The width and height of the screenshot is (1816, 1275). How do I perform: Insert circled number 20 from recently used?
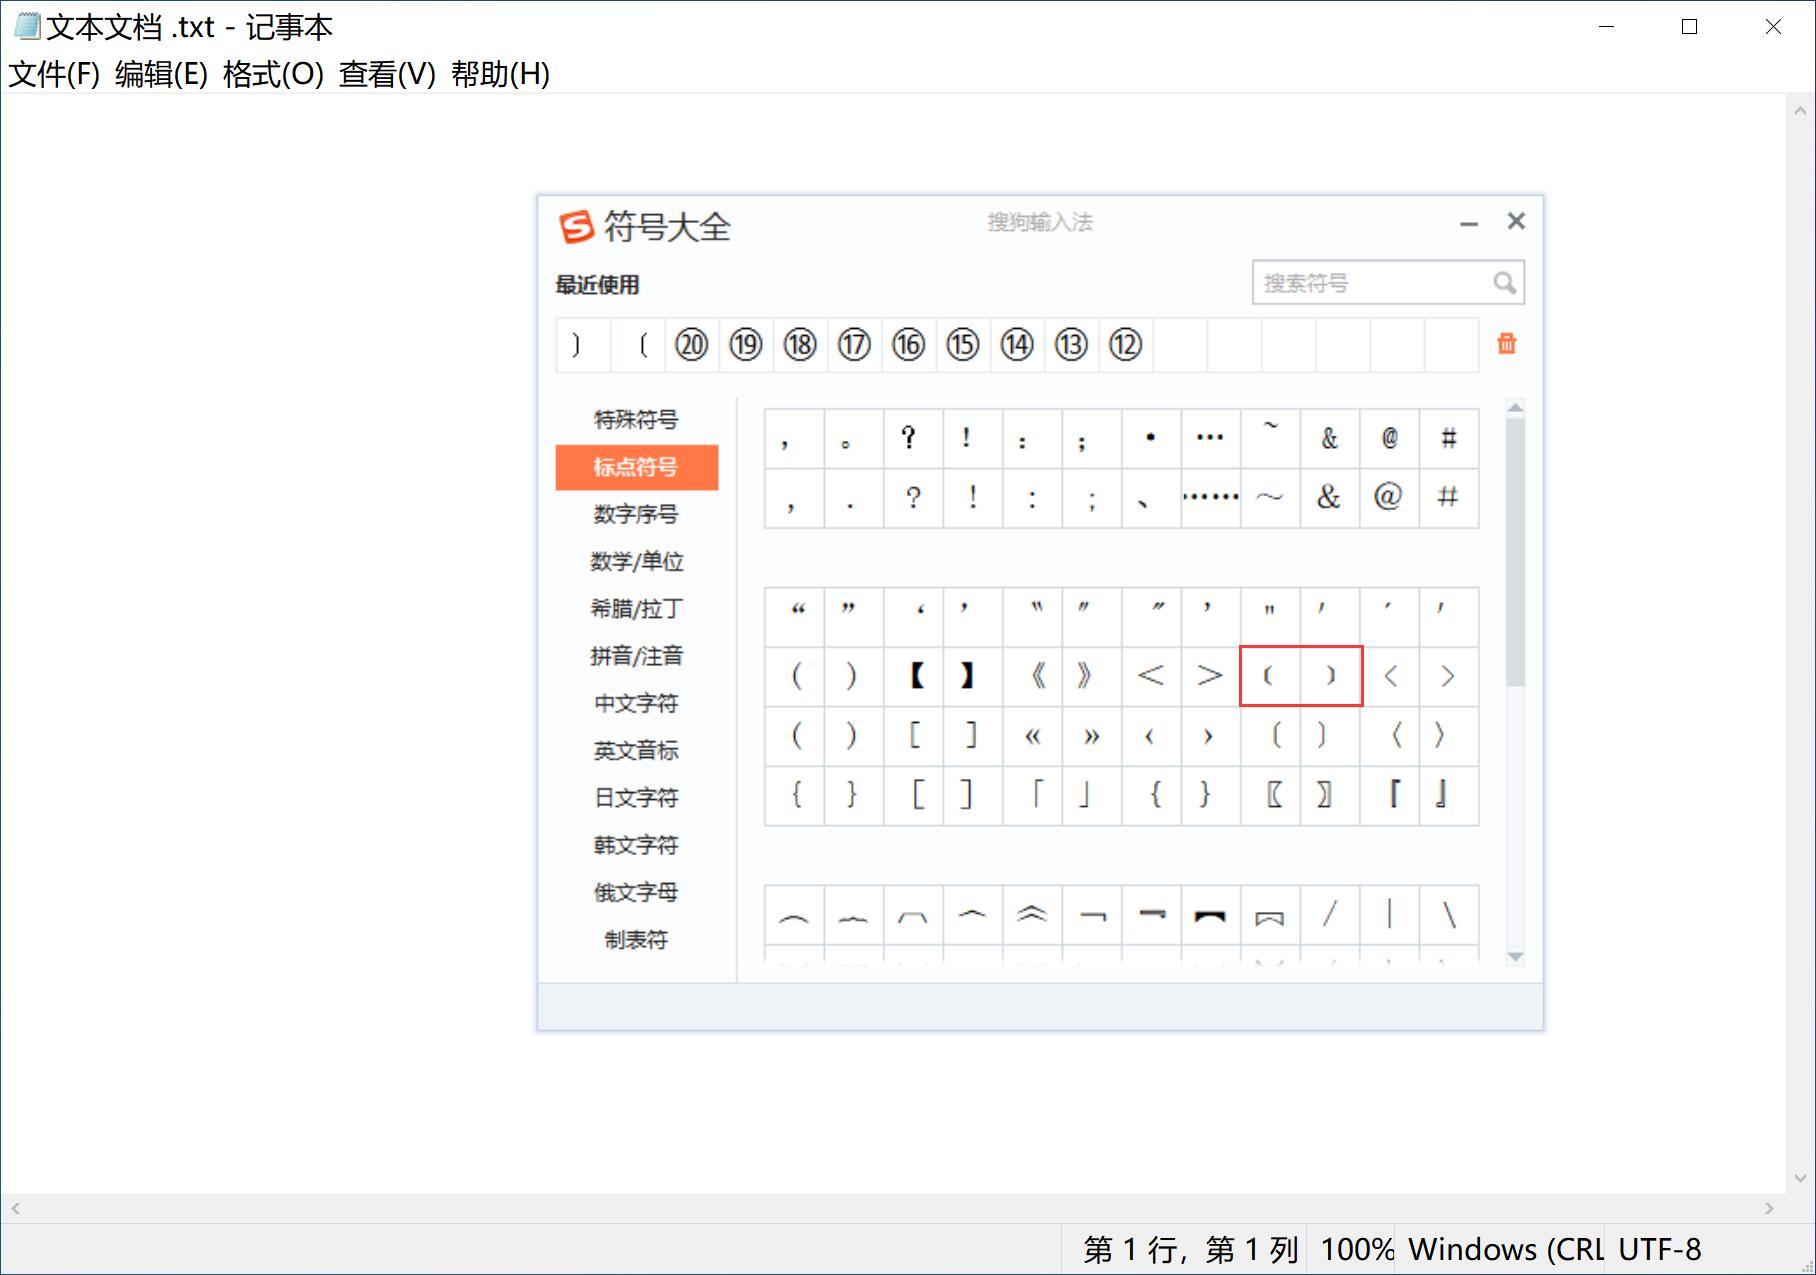[x=691, y=345]
